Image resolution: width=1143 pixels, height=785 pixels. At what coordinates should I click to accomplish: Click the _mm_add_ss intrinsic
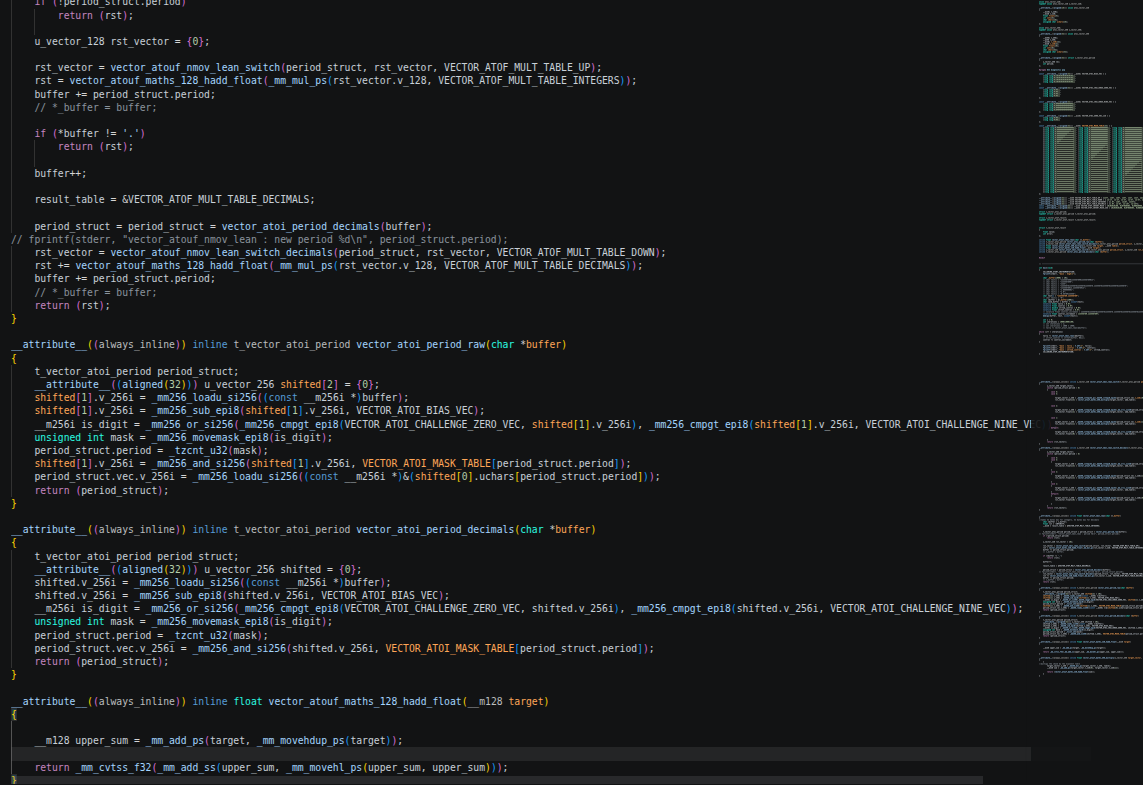point(187,768)
